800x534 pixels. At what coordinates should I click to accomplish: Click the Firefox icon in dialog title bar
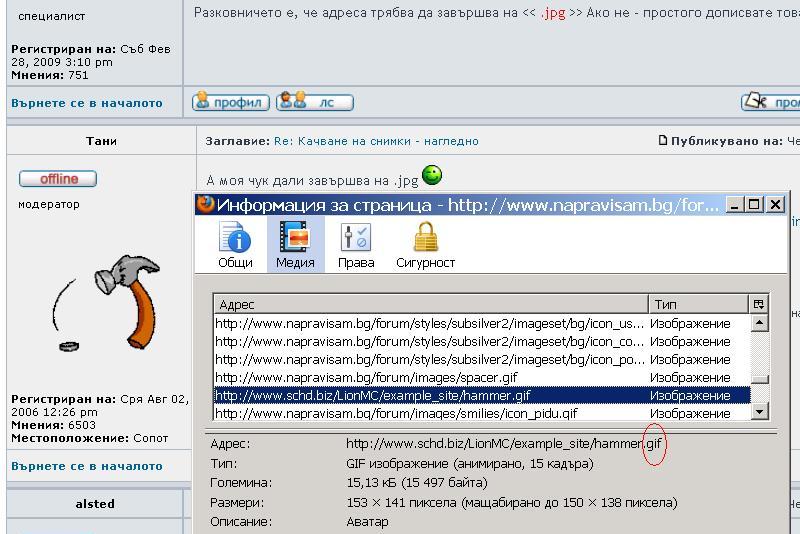click(205, 205)
